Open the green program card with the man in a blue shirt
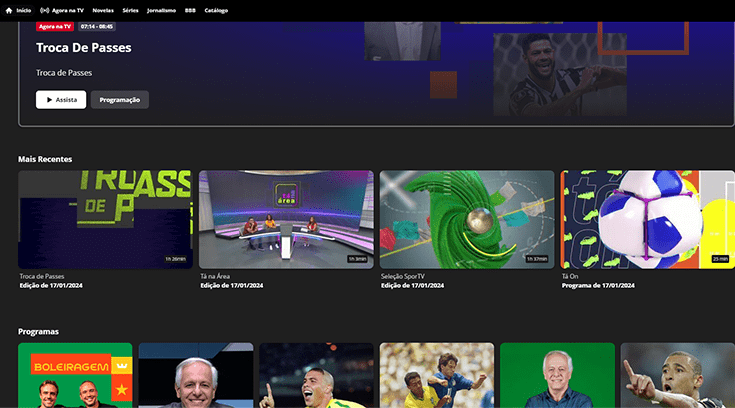 pyautogui.click(x=557, y=375)
